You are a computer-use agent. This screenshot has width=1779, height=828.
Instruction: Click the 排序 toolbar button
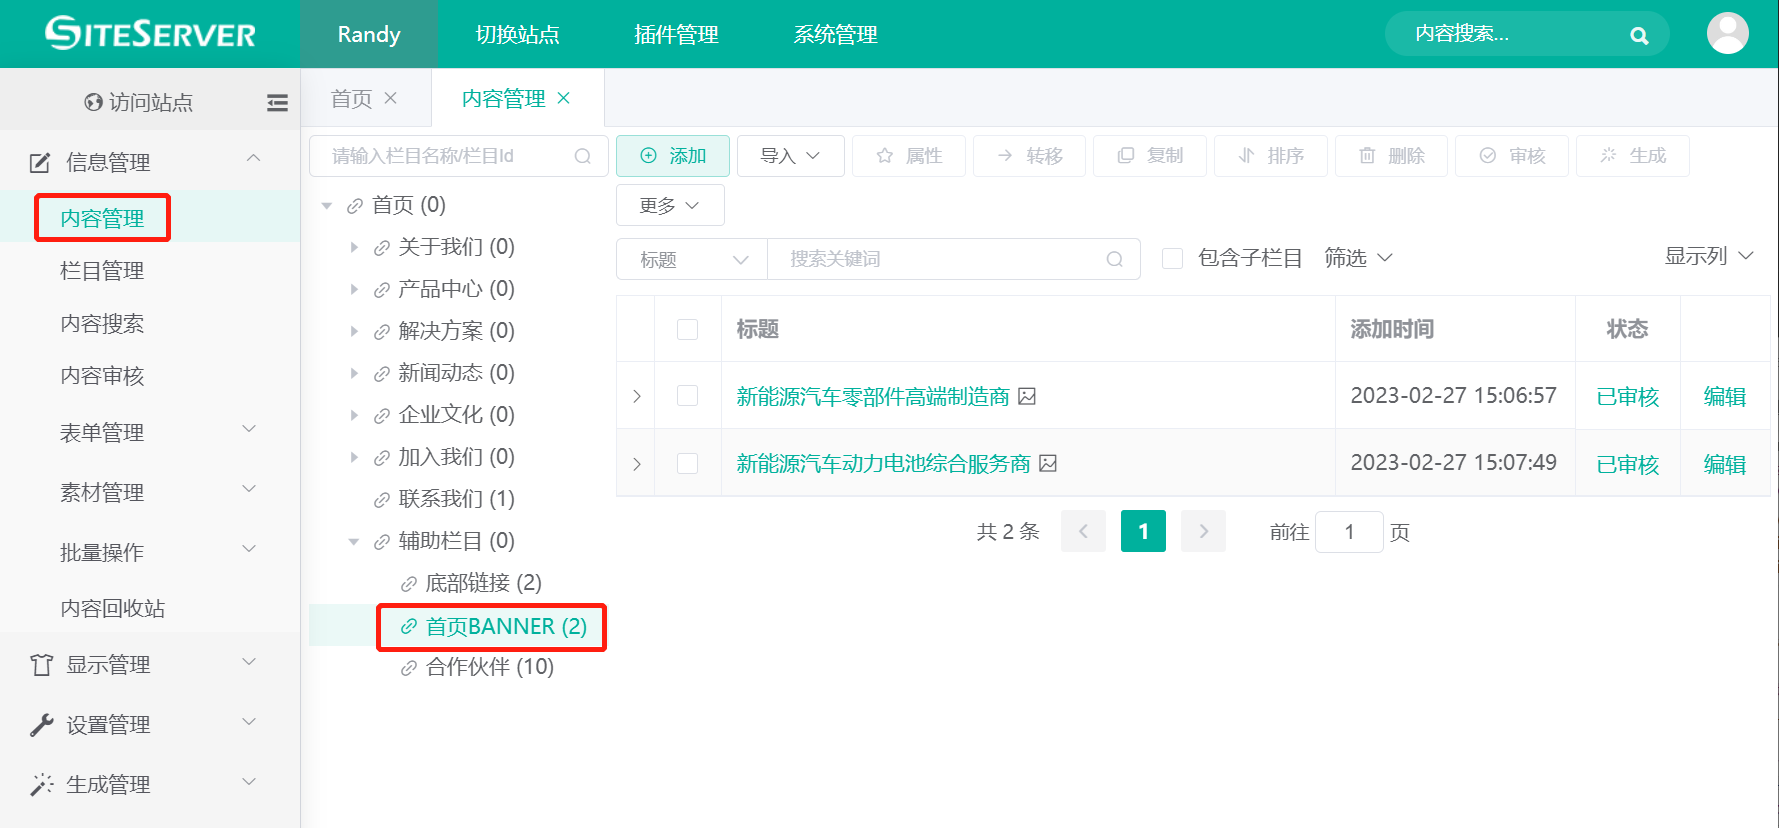pos(1270,156)
